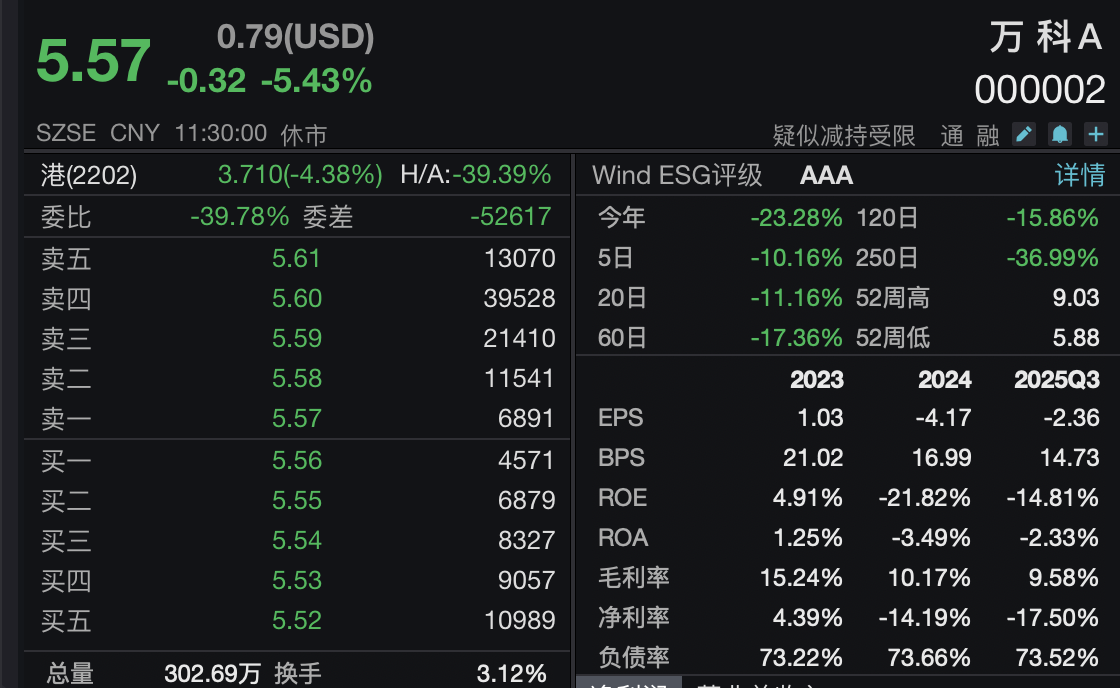
Task: Click the 2025Q3 column header
Action: point(1056,380)
